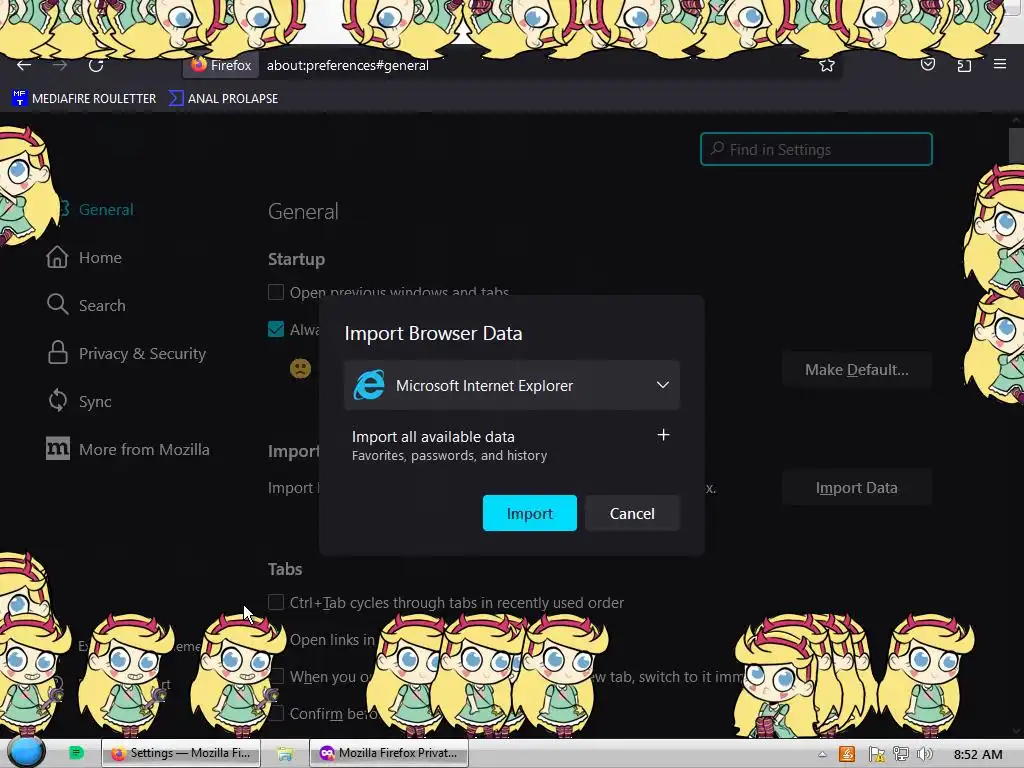The image size is (1024, 768).
Task: Click the Internet Explorer logo icon
Action: point(369,385)
